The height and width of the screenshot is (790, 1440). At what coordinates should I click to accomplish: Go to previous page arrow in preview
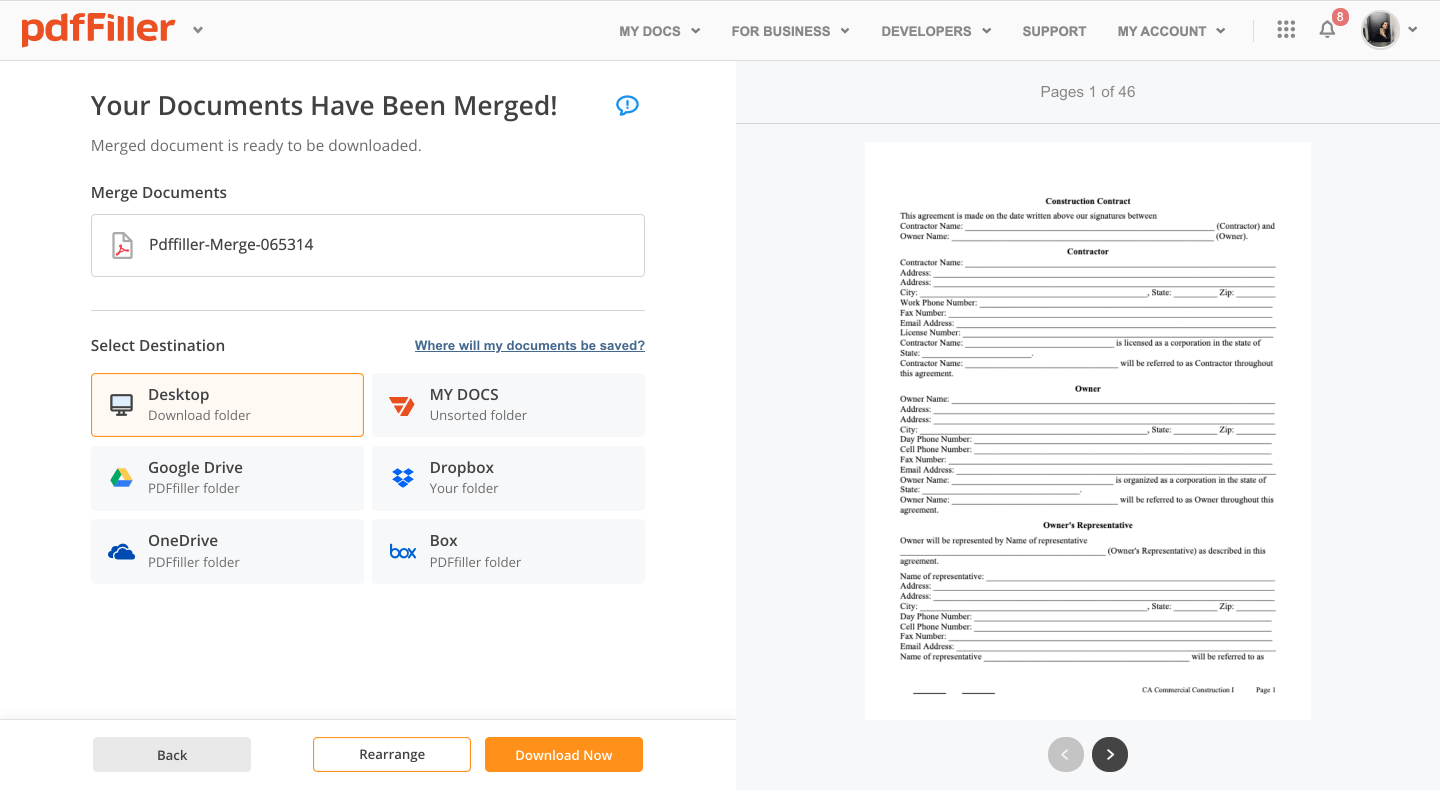pos(1066,755)
